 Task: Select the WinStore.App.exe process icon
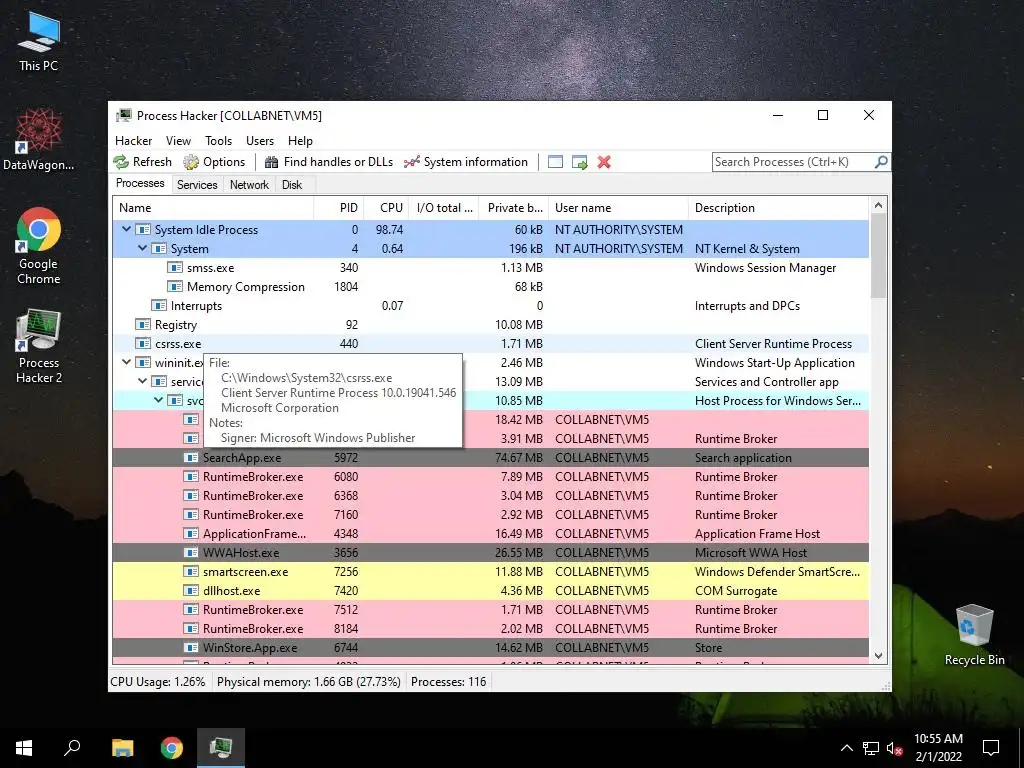191,647
